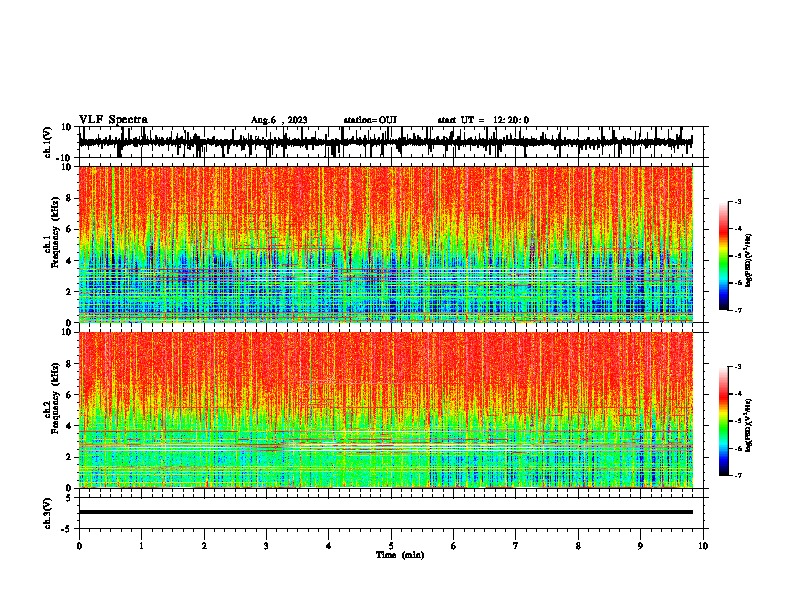This screenshot has width=792, height=612.
Task: Click the ch.1 color scale bar
Action: (x=723, y=256)
